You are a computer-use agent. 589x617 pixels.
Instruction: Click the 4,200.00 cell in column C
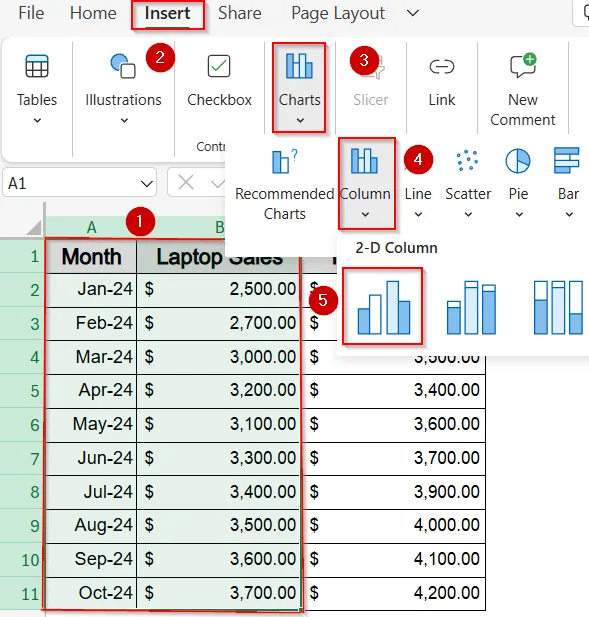click(x=393, y=593)
